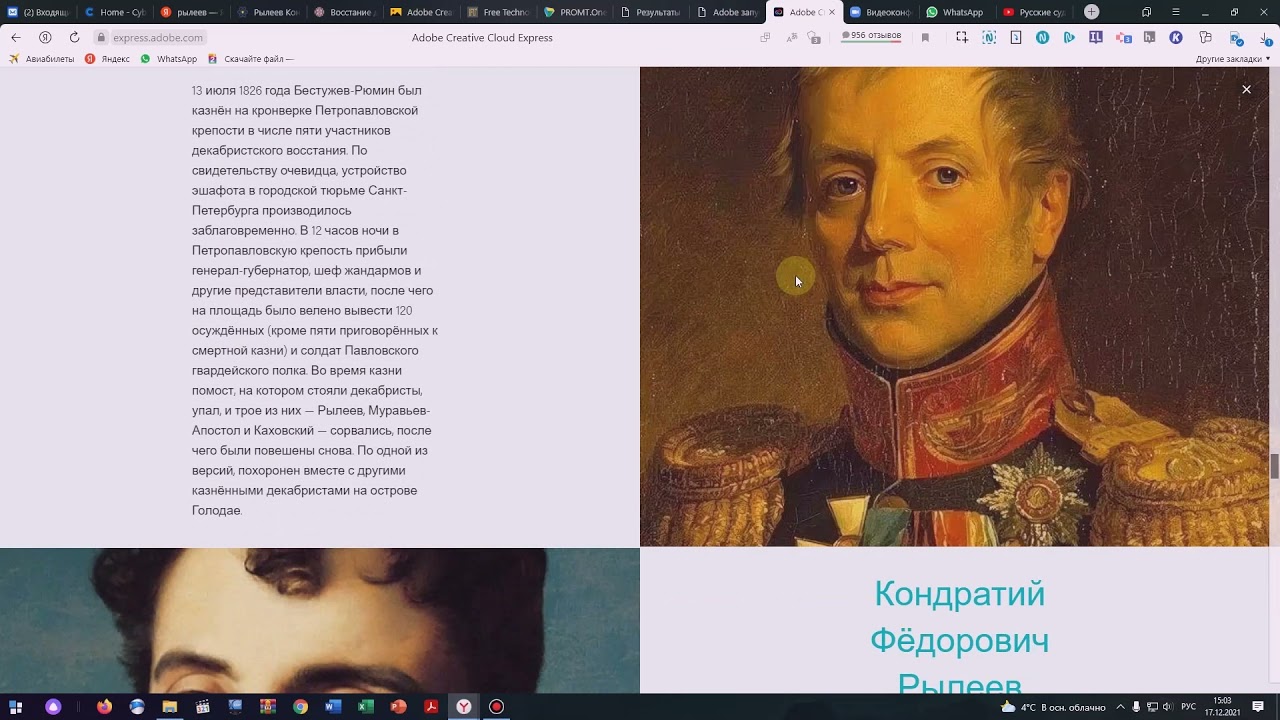The height and width of the screenshot is (720, 1280).
Task: Open the WhatsApp bookmark in bookmarks bar
Action: pyautogui.click(x=169, y=59)
